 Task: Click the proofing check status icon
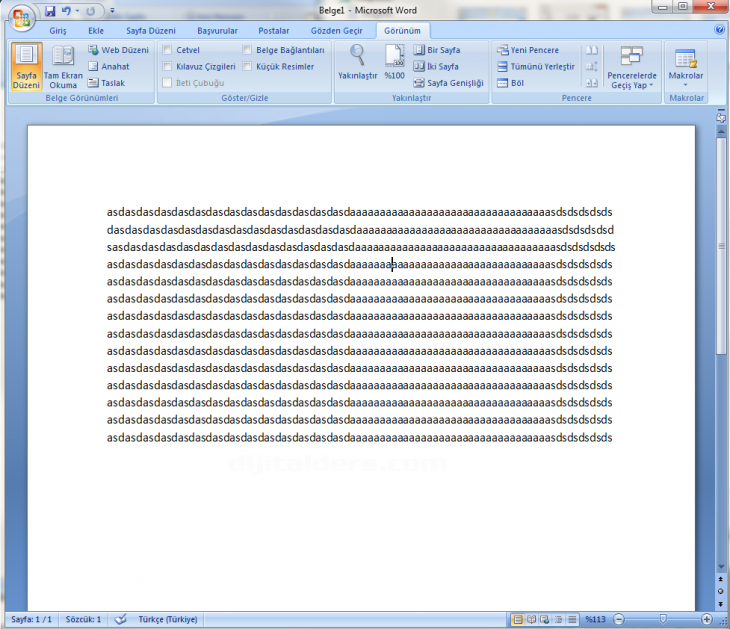[121, 619]
